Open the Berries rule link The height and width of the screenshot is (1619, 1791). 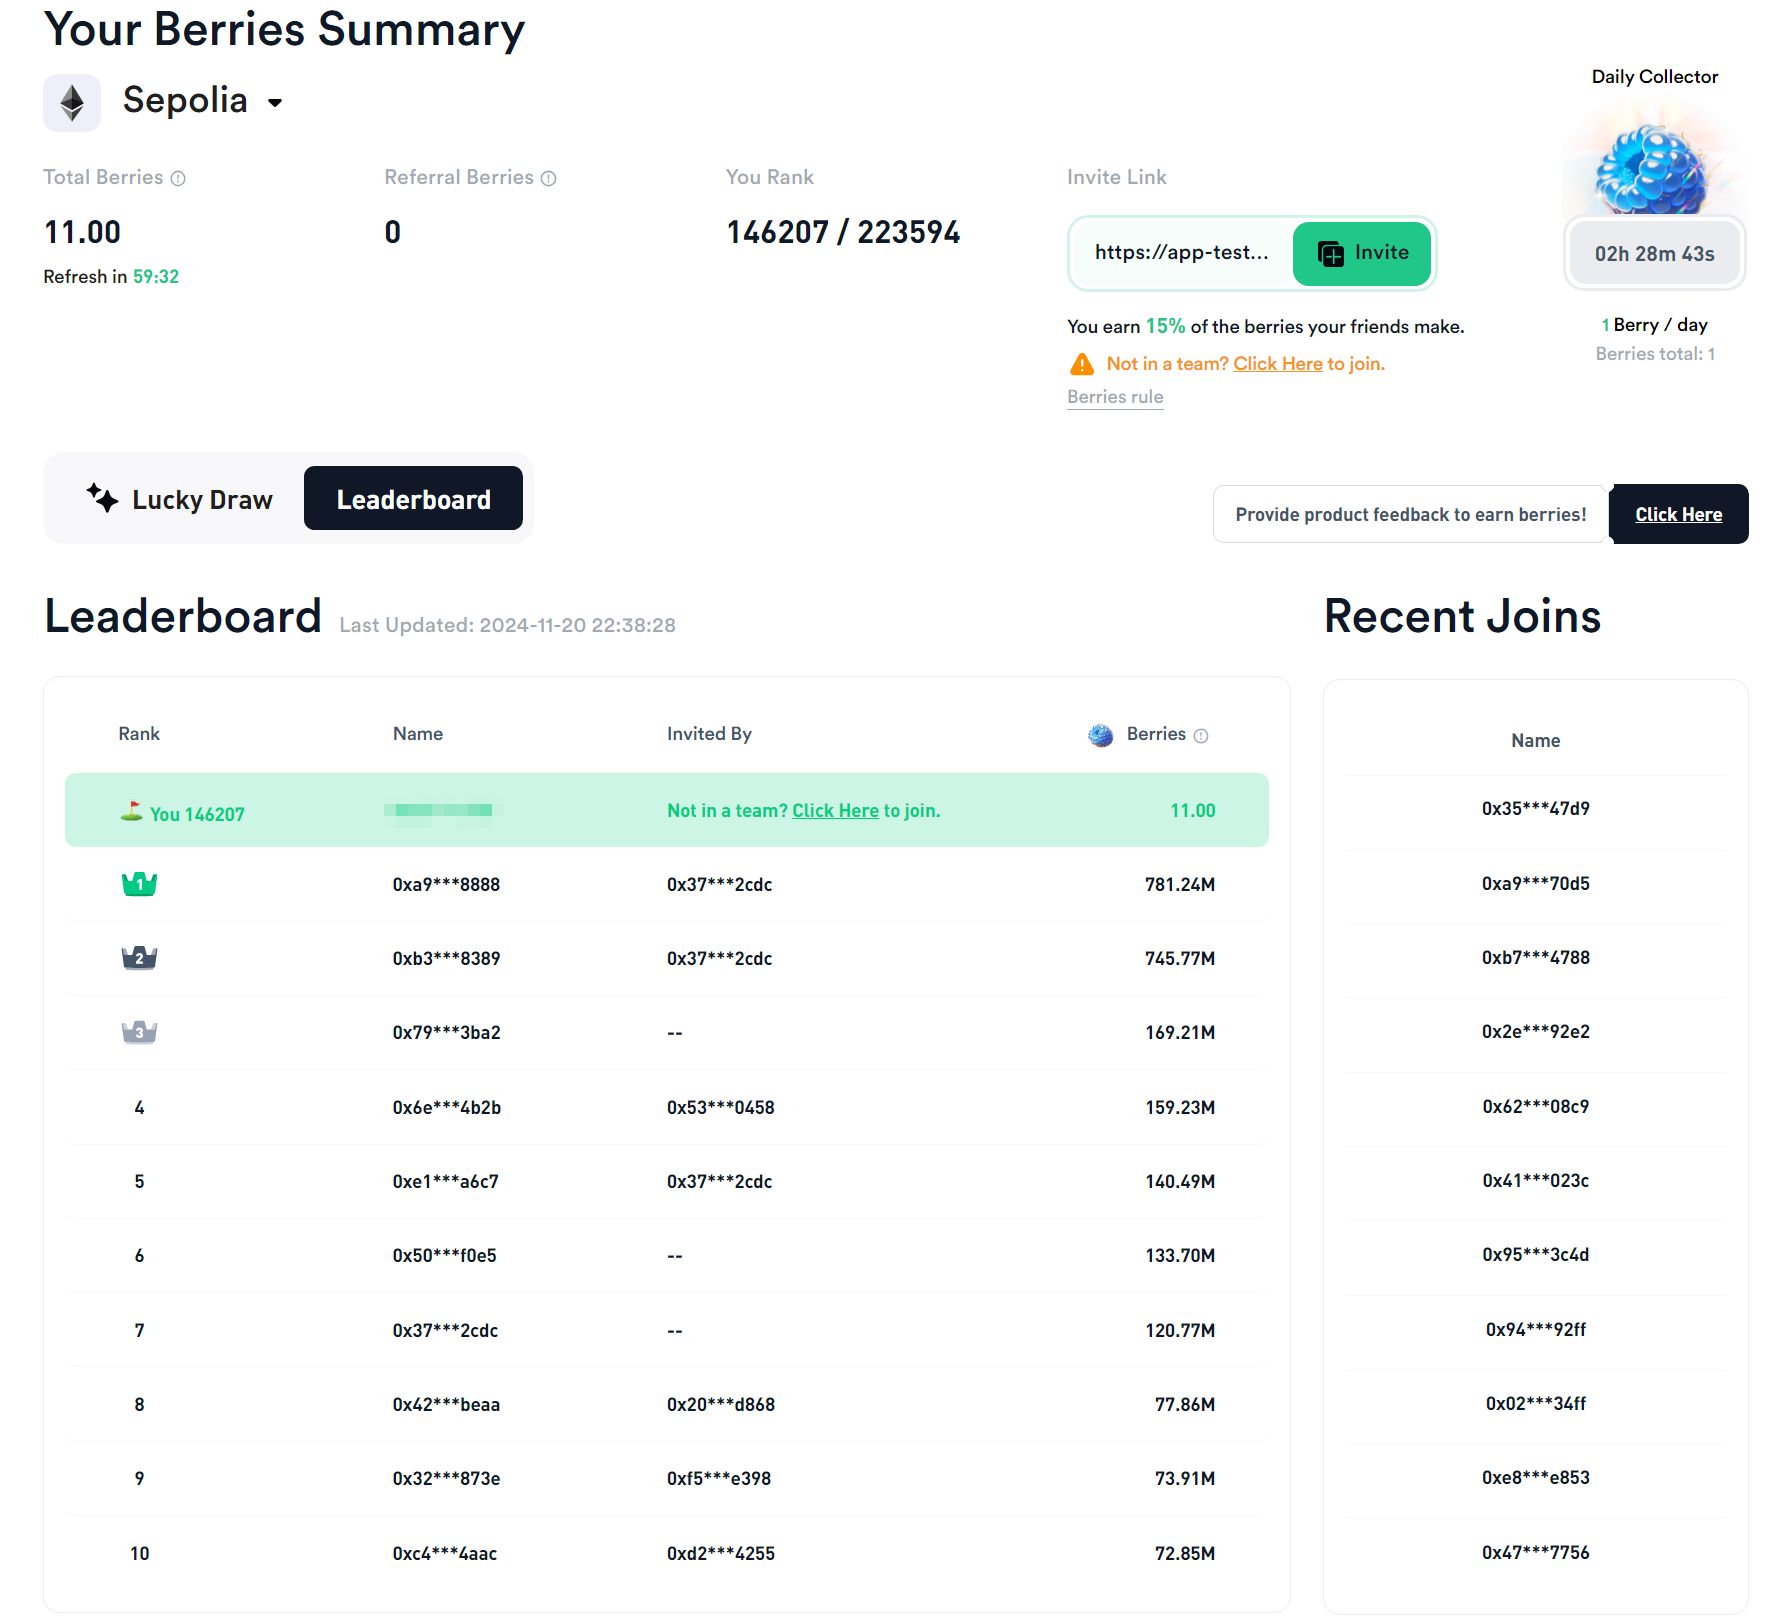tap(1115, 397)
